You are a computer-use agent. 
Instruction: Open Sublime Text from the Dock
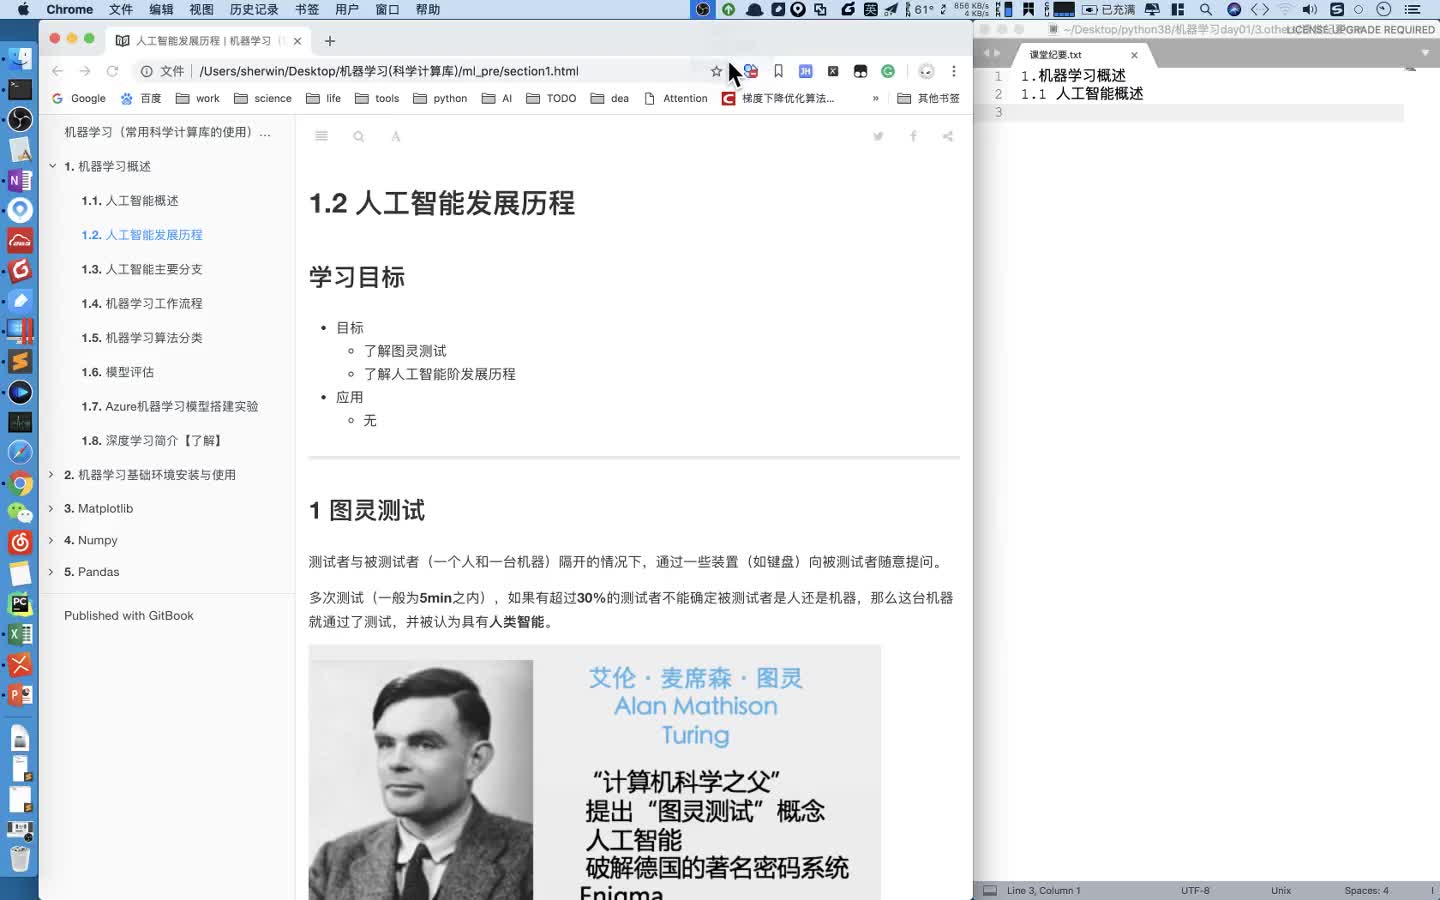coord(20,361)
